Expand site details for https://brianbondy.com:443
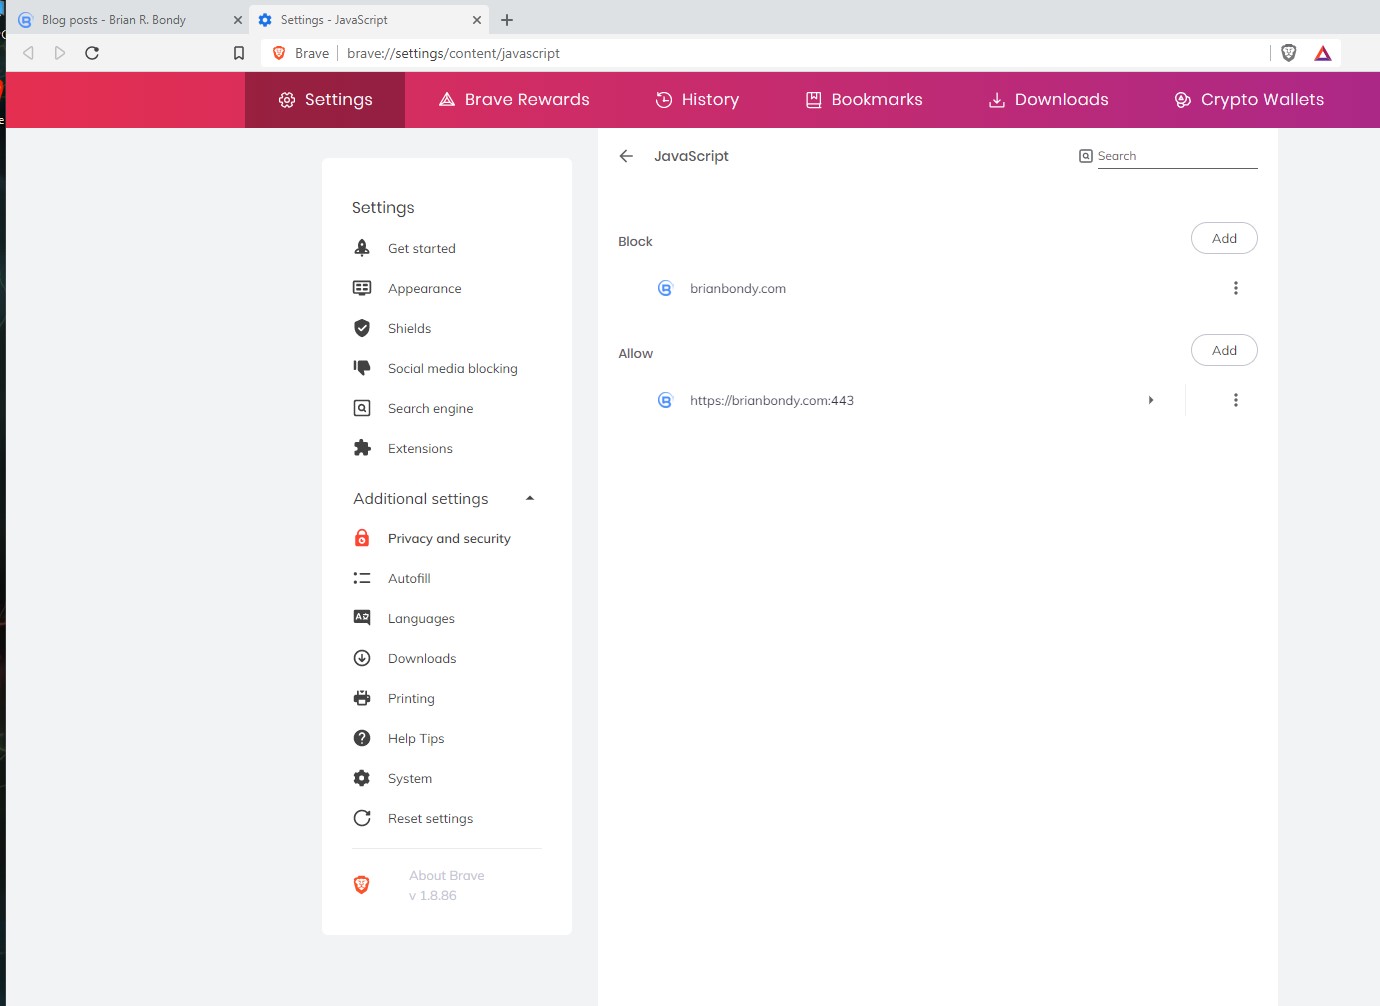This screenshot has height=1006, width=1380. point(1151,400)
